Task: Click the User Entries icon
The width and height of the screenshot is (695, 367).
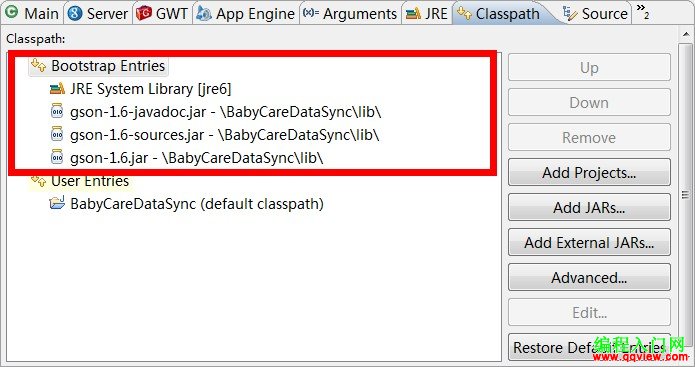Action: pyautogui.click(x=39, y=181)
